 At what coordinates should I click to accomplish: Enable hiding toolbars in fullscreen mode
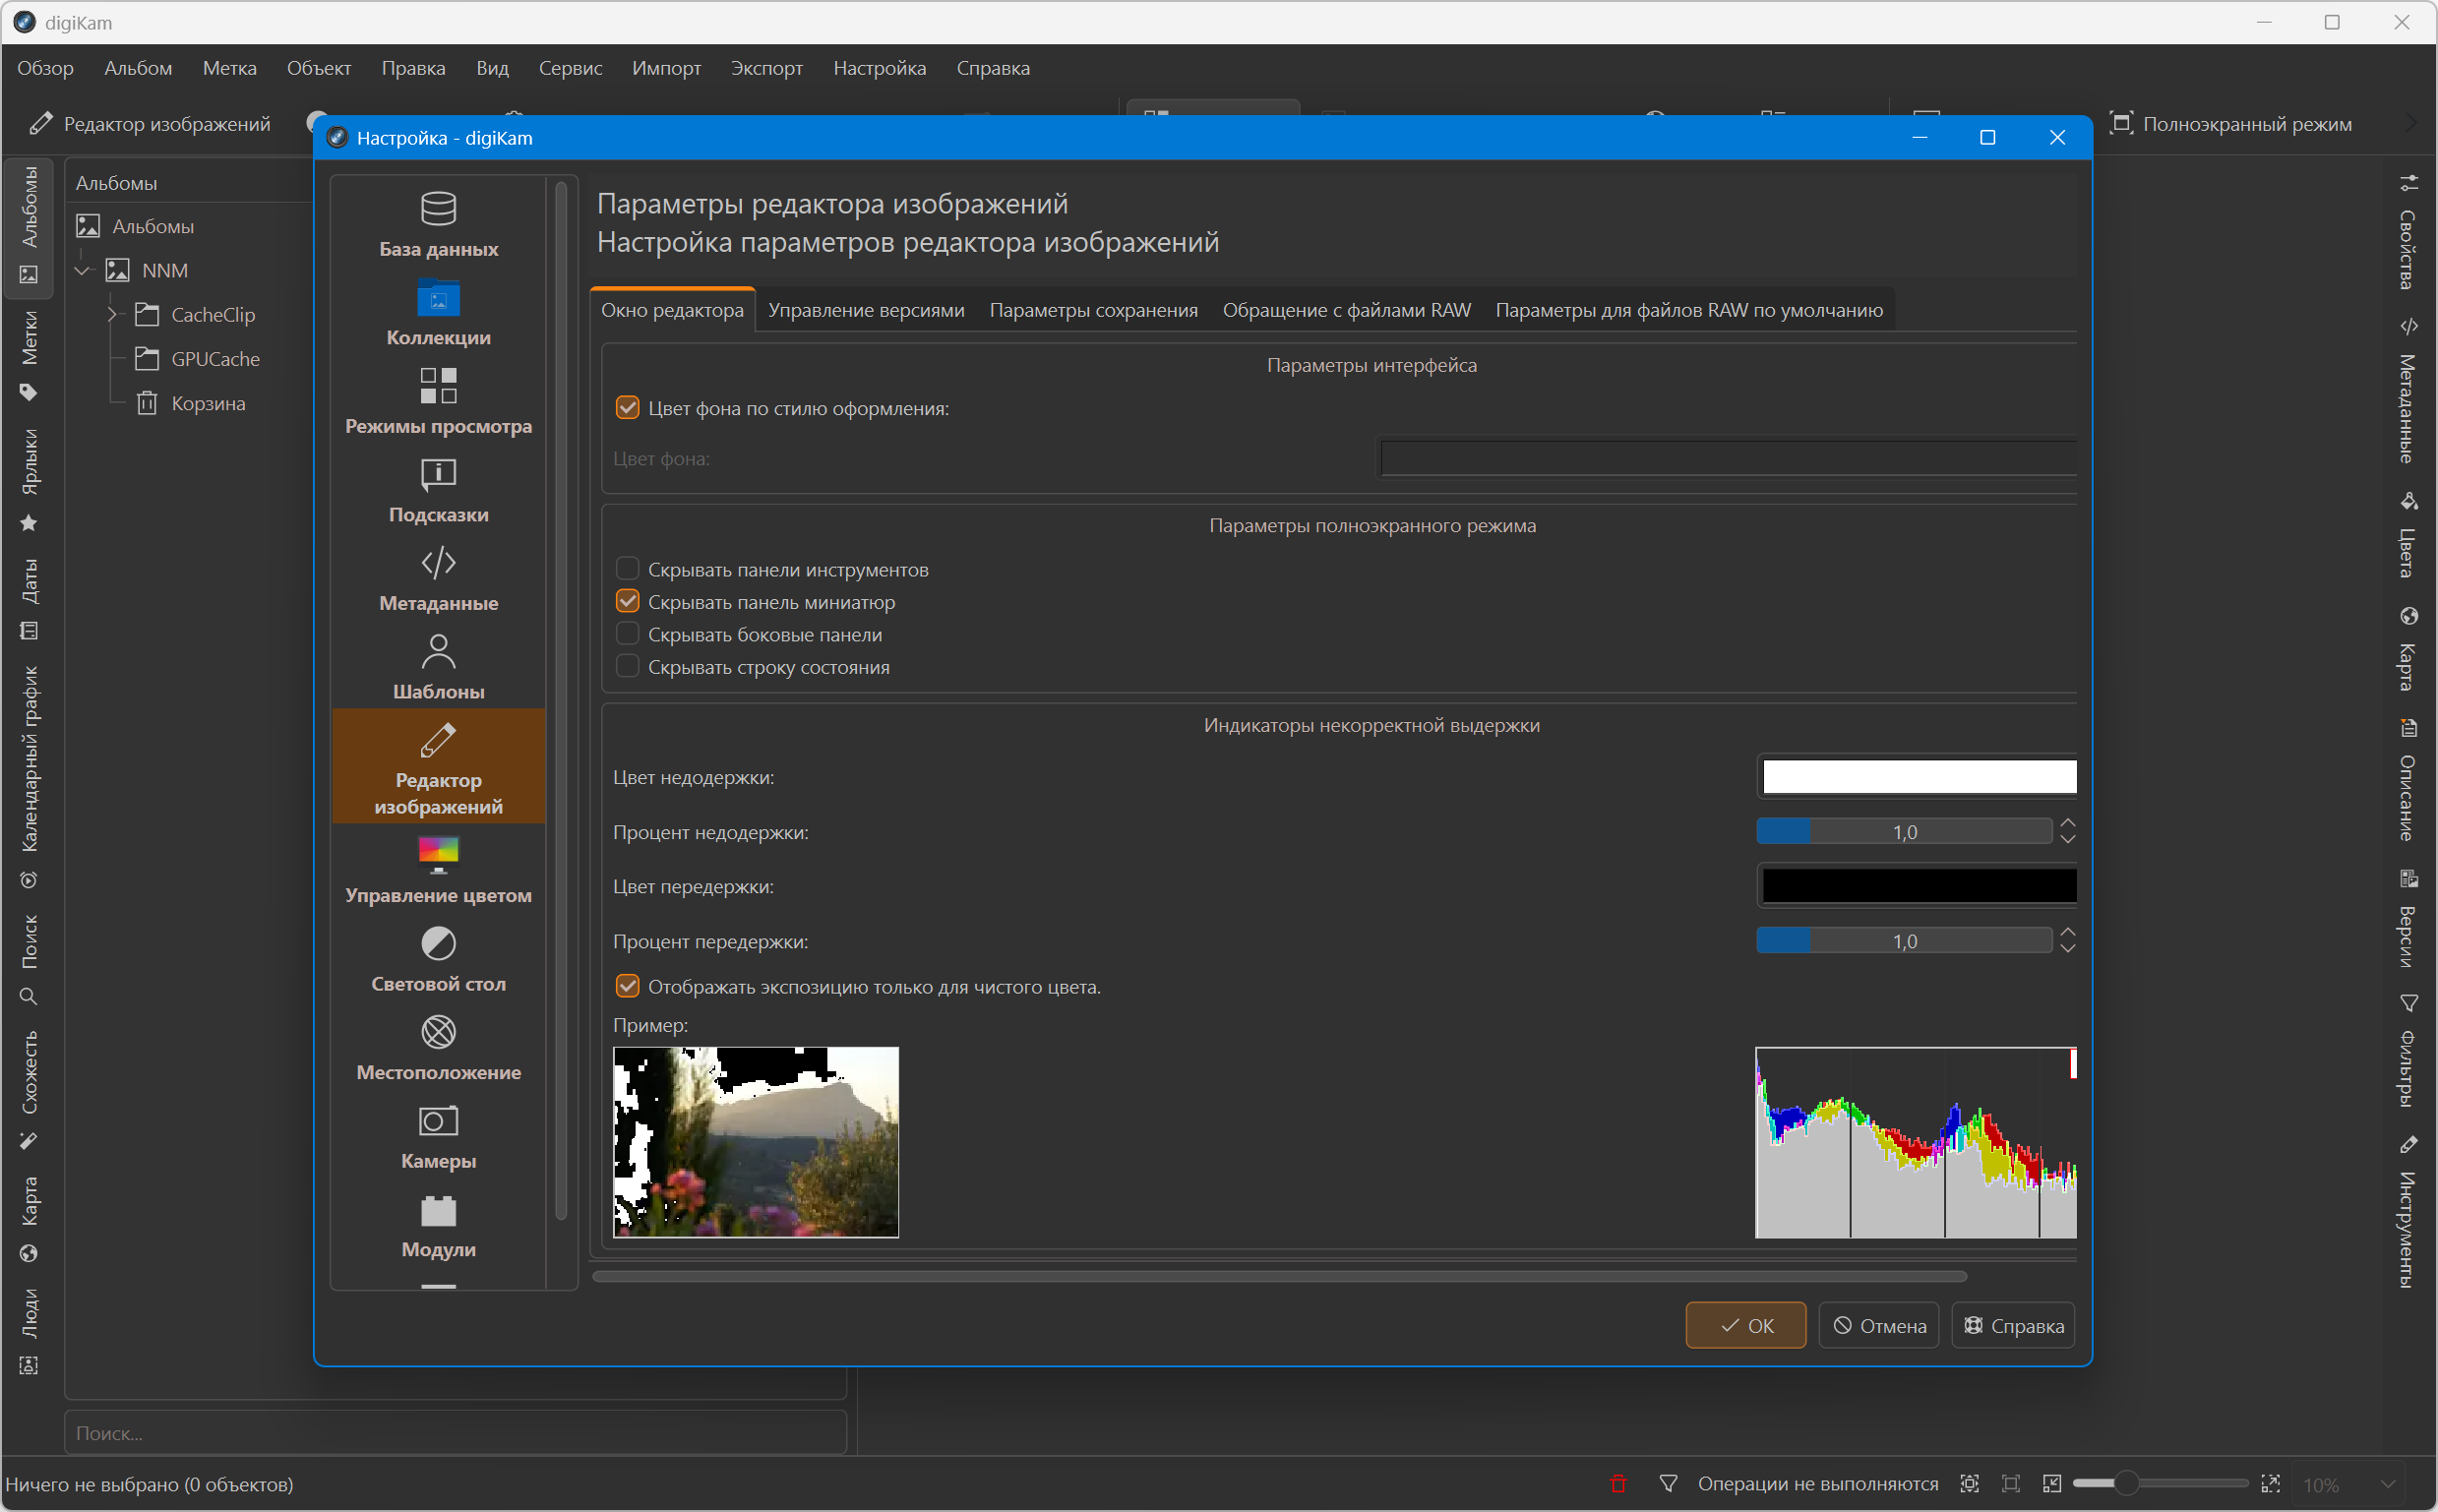pos(627,569)
